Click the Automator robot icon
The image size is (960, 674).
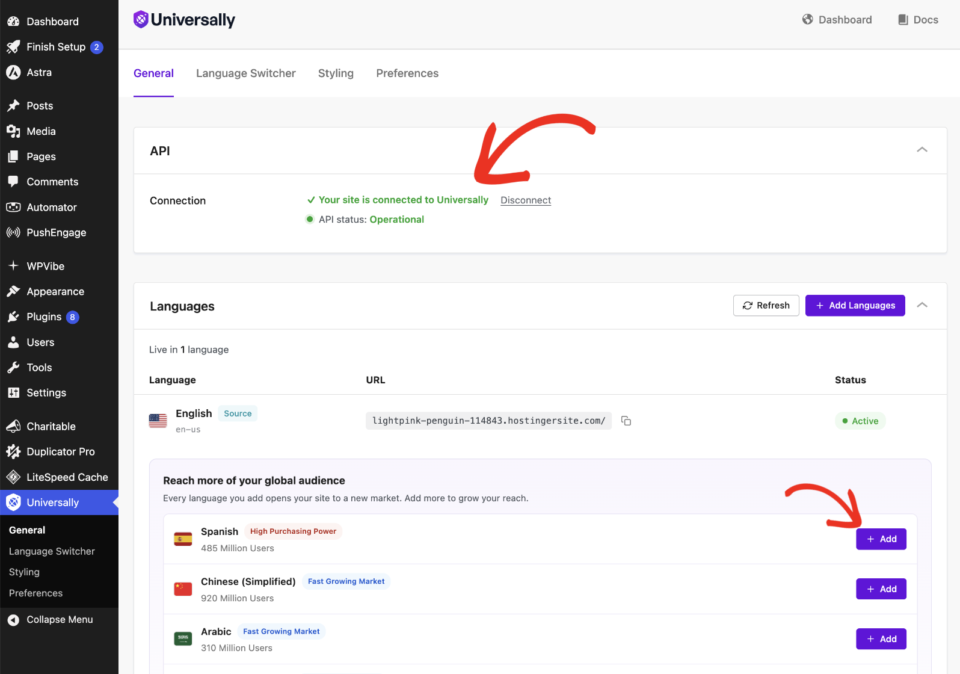13,208
